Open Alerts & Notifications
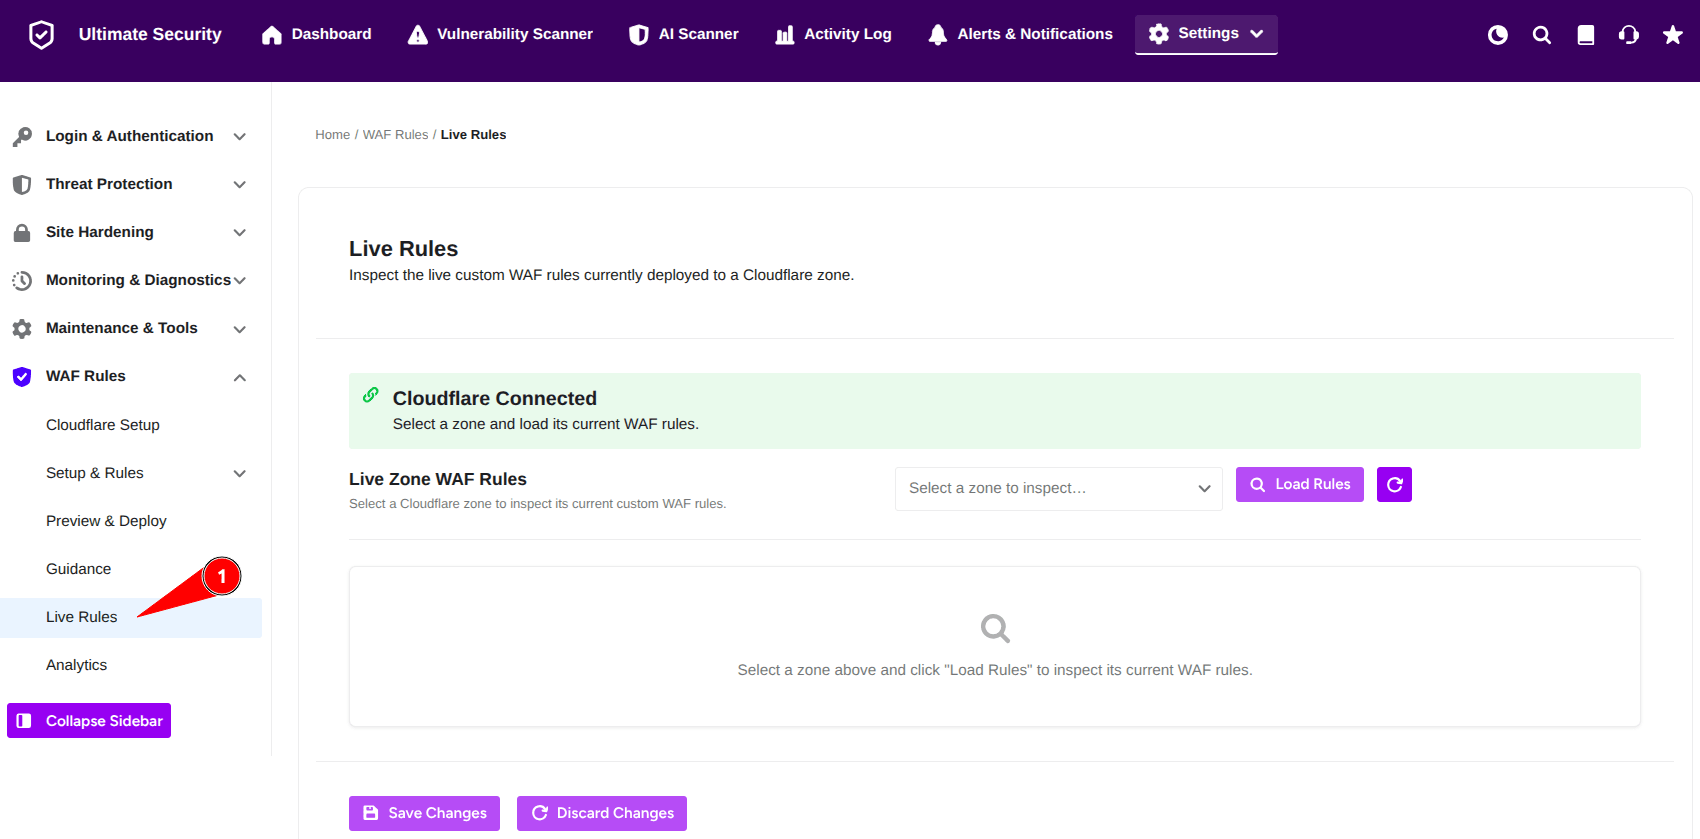This screenshot has height=839, width=1700. (x=1020, y=34)
